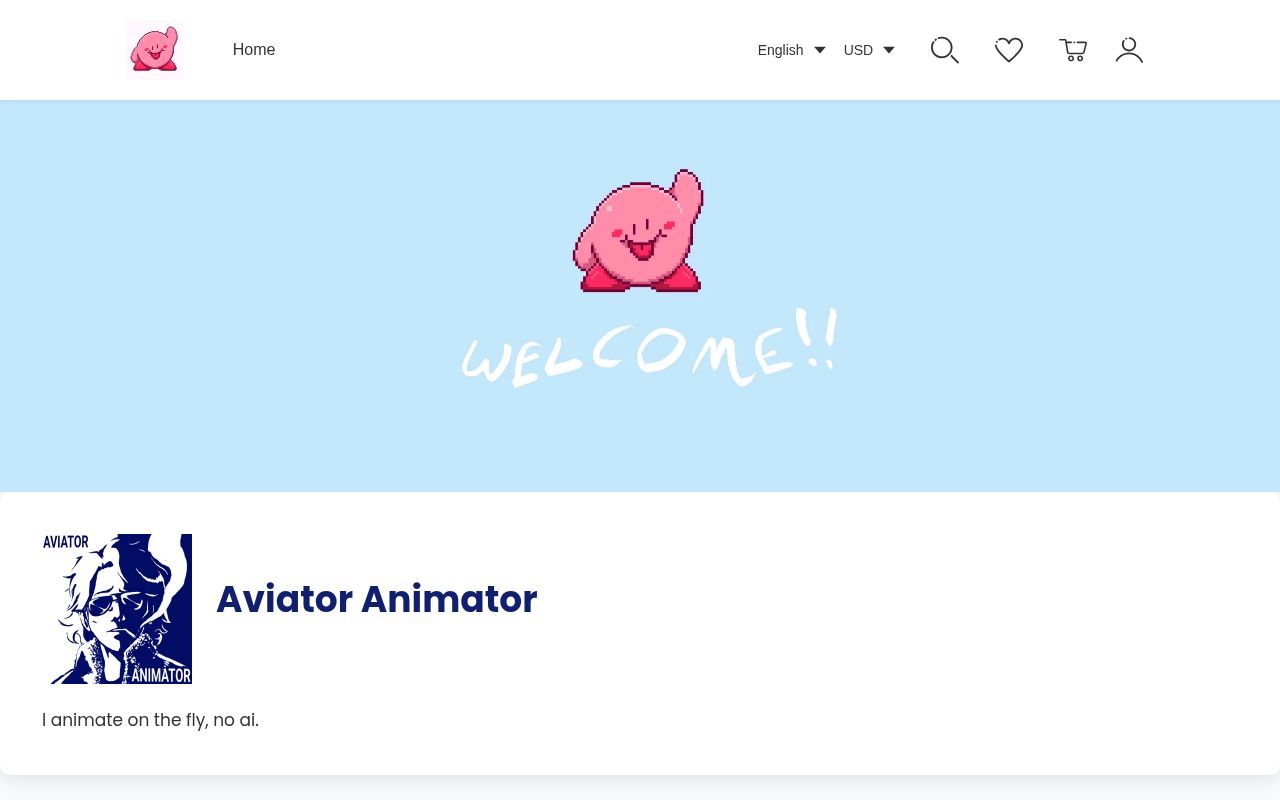Viewport: 1280px width, 800px height.
Task: Open the shopping cart icon
Action: click(x=1073, y=50)
